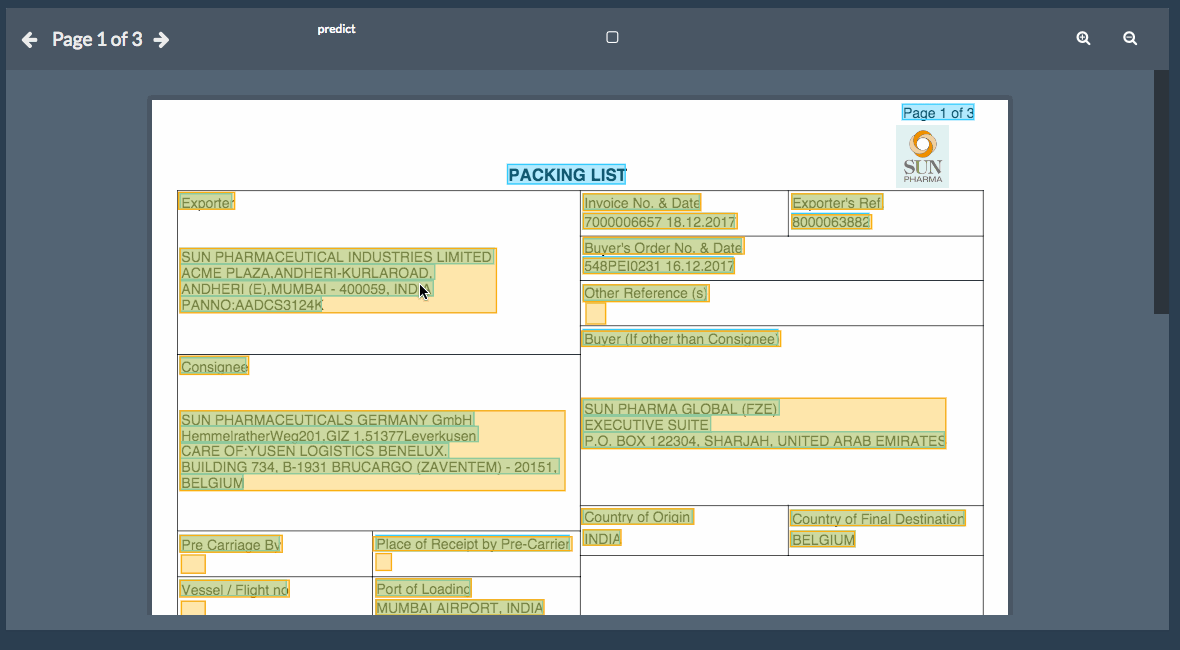This screenshot has height=650, width=1180.
Task: Click the zoom in magnifier icon
Action: 1083,38
